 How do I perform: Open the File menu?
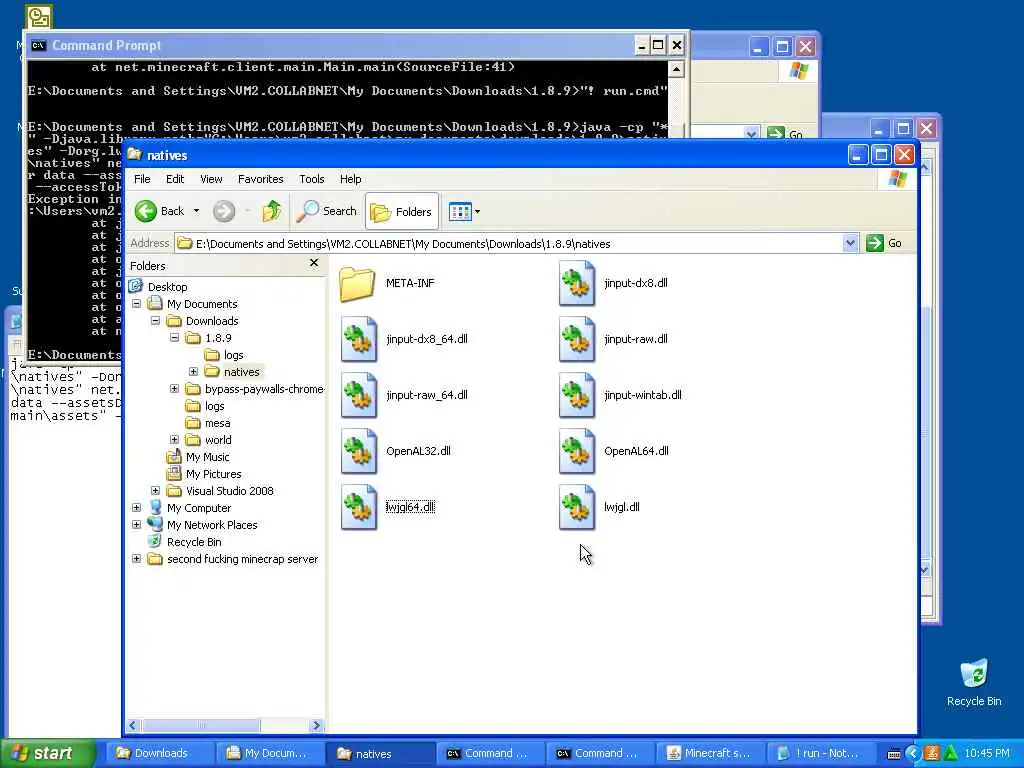[142, 179]
